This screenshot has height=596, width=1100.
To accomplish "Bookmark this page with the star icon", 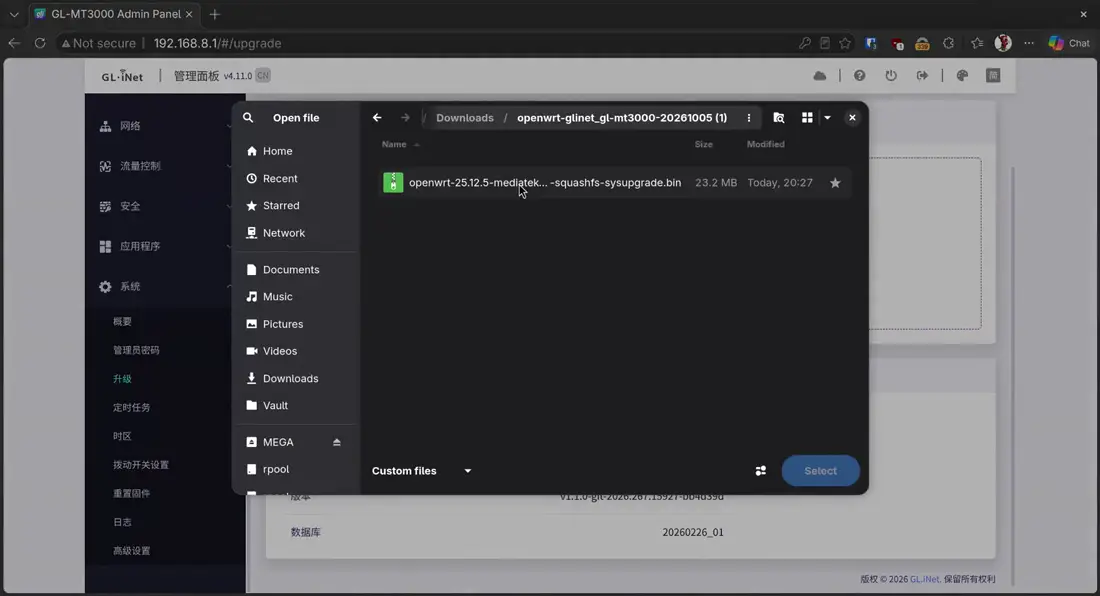I will tap(845, 43).
